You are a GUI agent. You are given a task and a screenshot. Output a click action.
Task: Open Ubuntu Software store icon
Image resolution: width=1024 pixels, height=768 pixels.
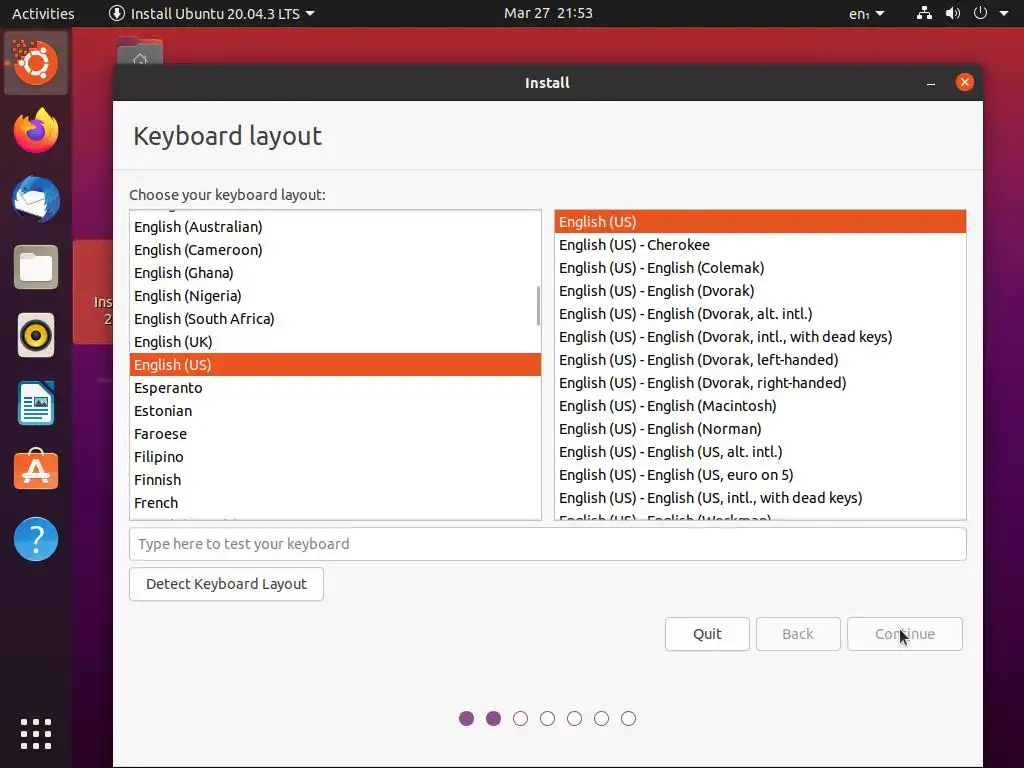click(x=36, y=470)
